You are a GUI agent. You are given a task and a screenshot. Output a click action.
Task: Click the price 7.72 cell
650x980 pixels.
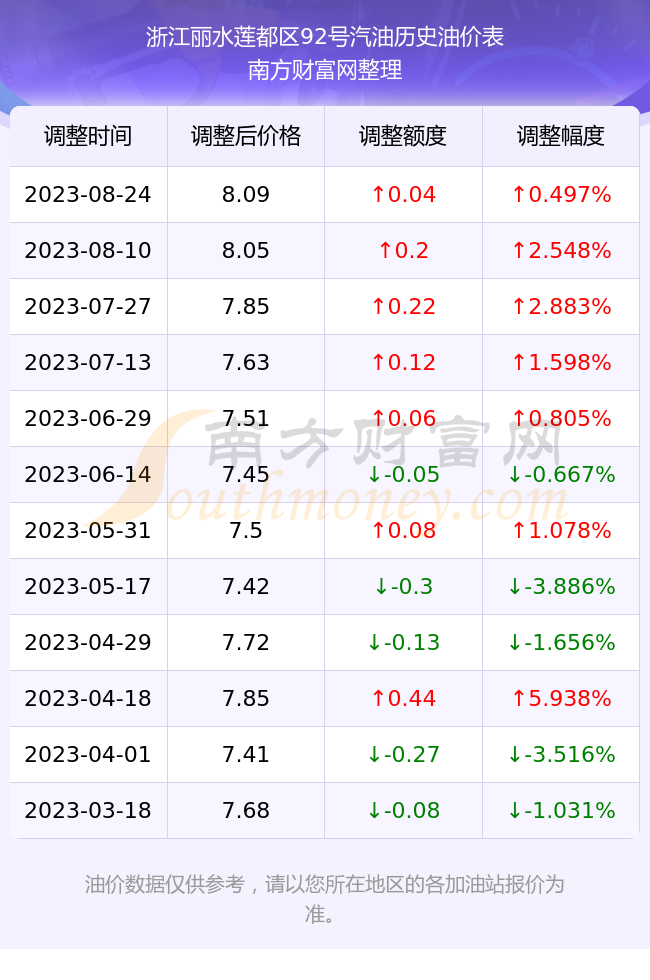[x=246, y=642]
